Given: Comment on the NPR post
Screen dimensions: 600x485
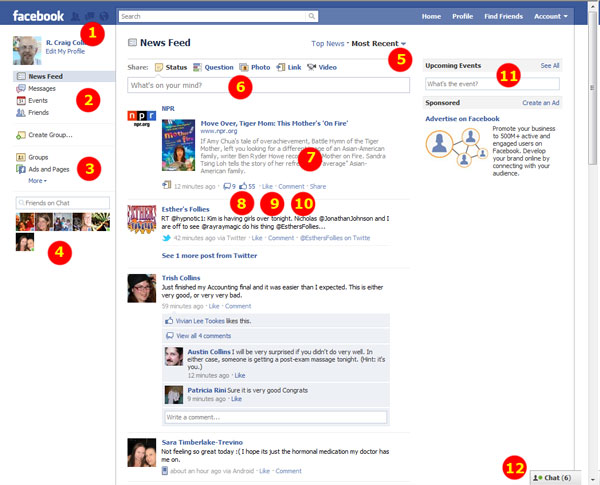Looking at the screenshot, I should point(291,186).
